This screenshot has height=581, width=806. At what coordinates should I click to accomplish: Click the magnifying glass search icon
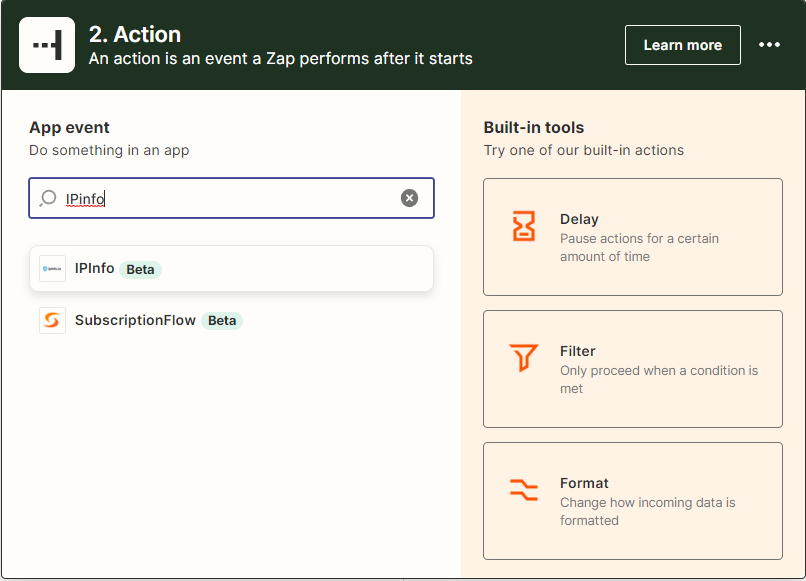47,198
